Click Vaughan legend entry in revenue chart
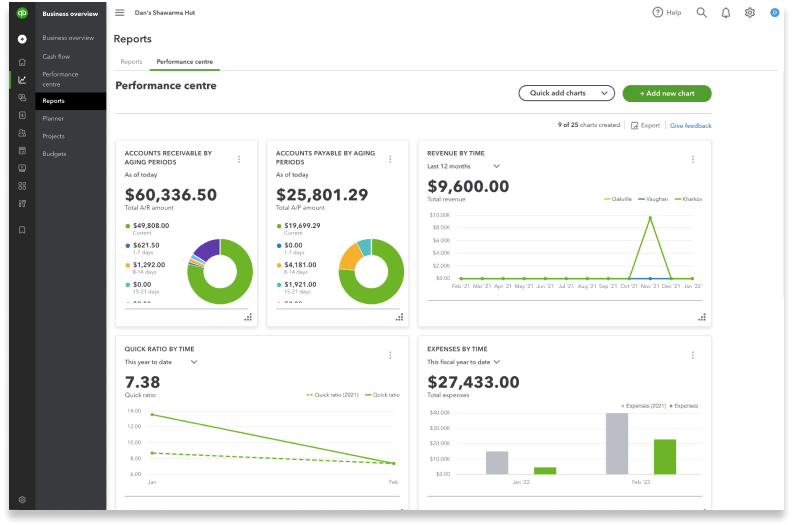792x525 pixels. 653,199
